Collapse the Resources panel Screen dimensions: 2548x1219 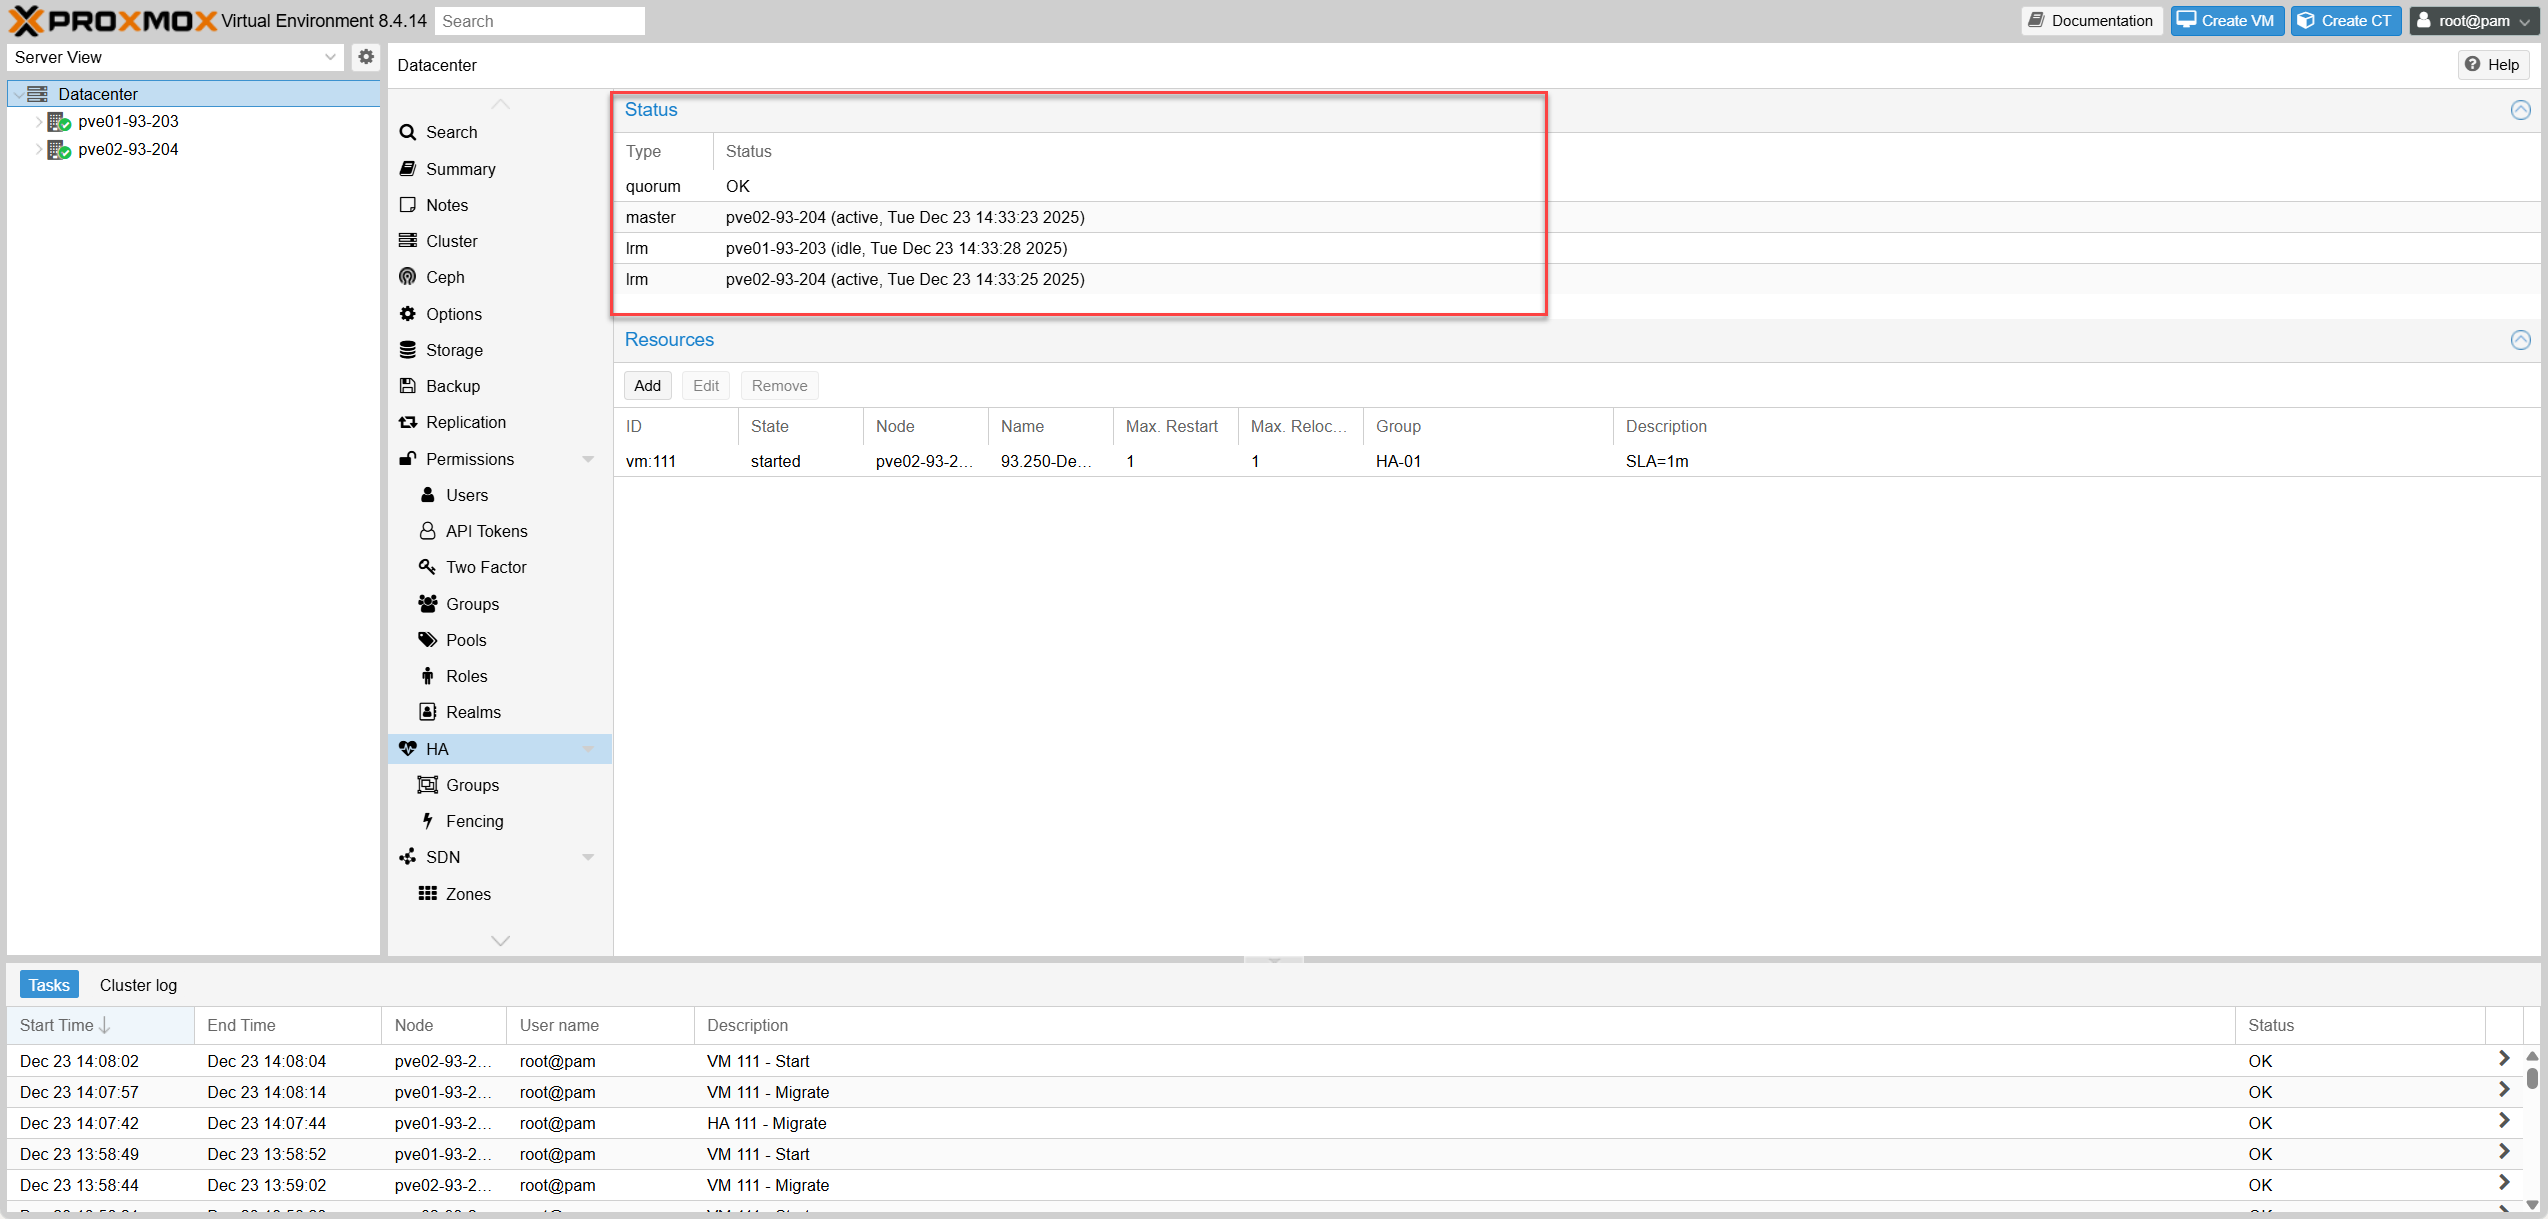point(2520,340)
